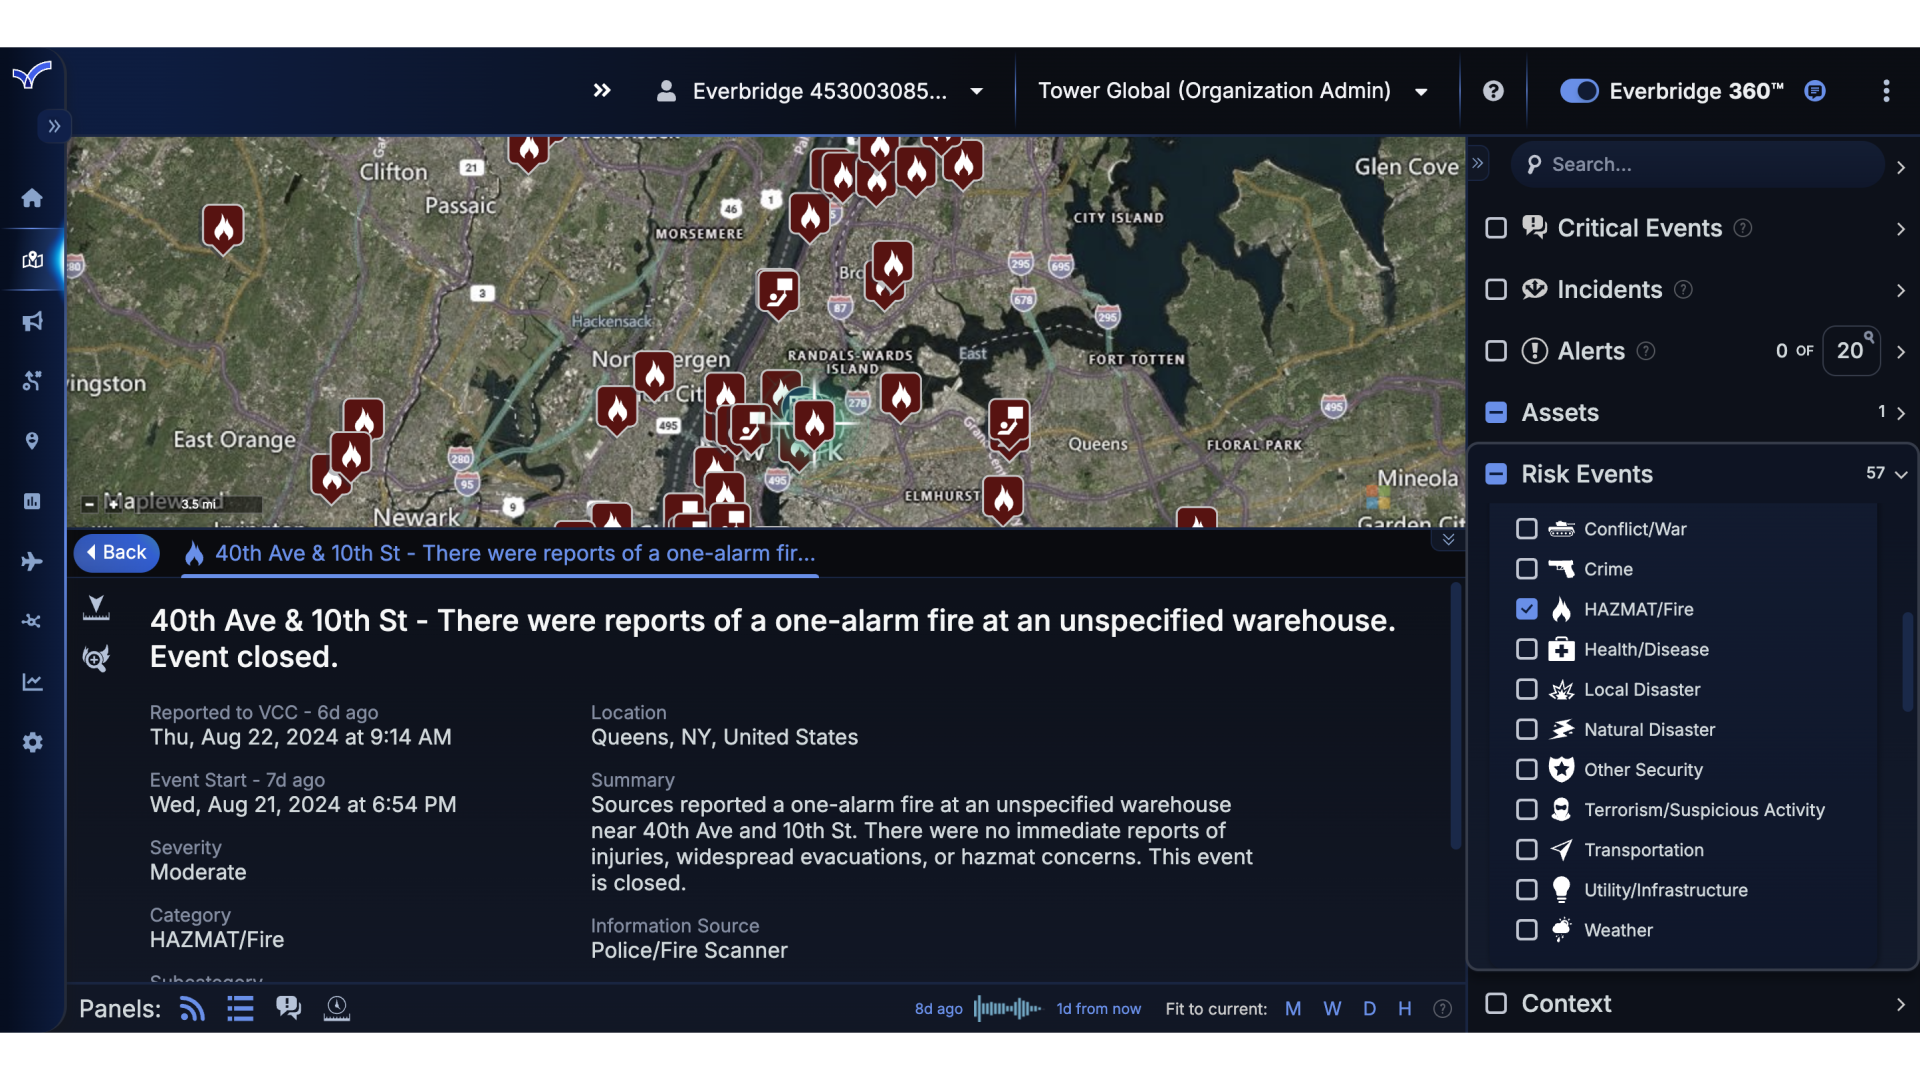The width and height of the screenshot is (1920, 1080).
Task: Select the airplane travel icon in the sidebar
Action: click(33, 561)
